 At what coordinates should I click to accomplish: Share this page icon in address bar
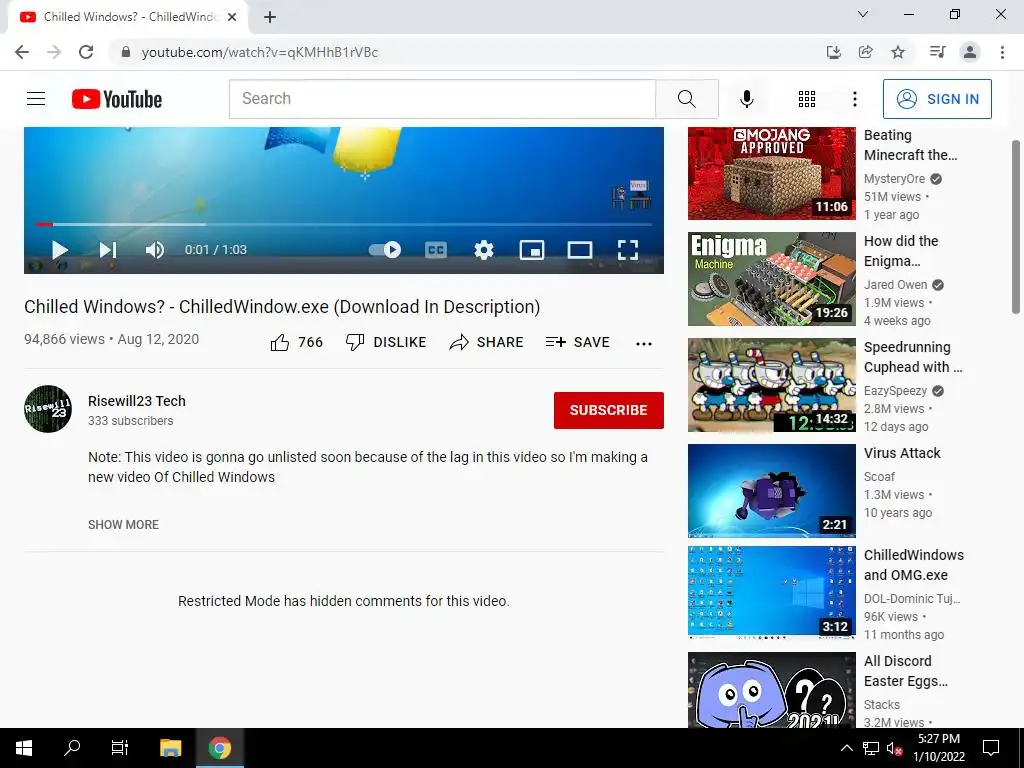866,52
